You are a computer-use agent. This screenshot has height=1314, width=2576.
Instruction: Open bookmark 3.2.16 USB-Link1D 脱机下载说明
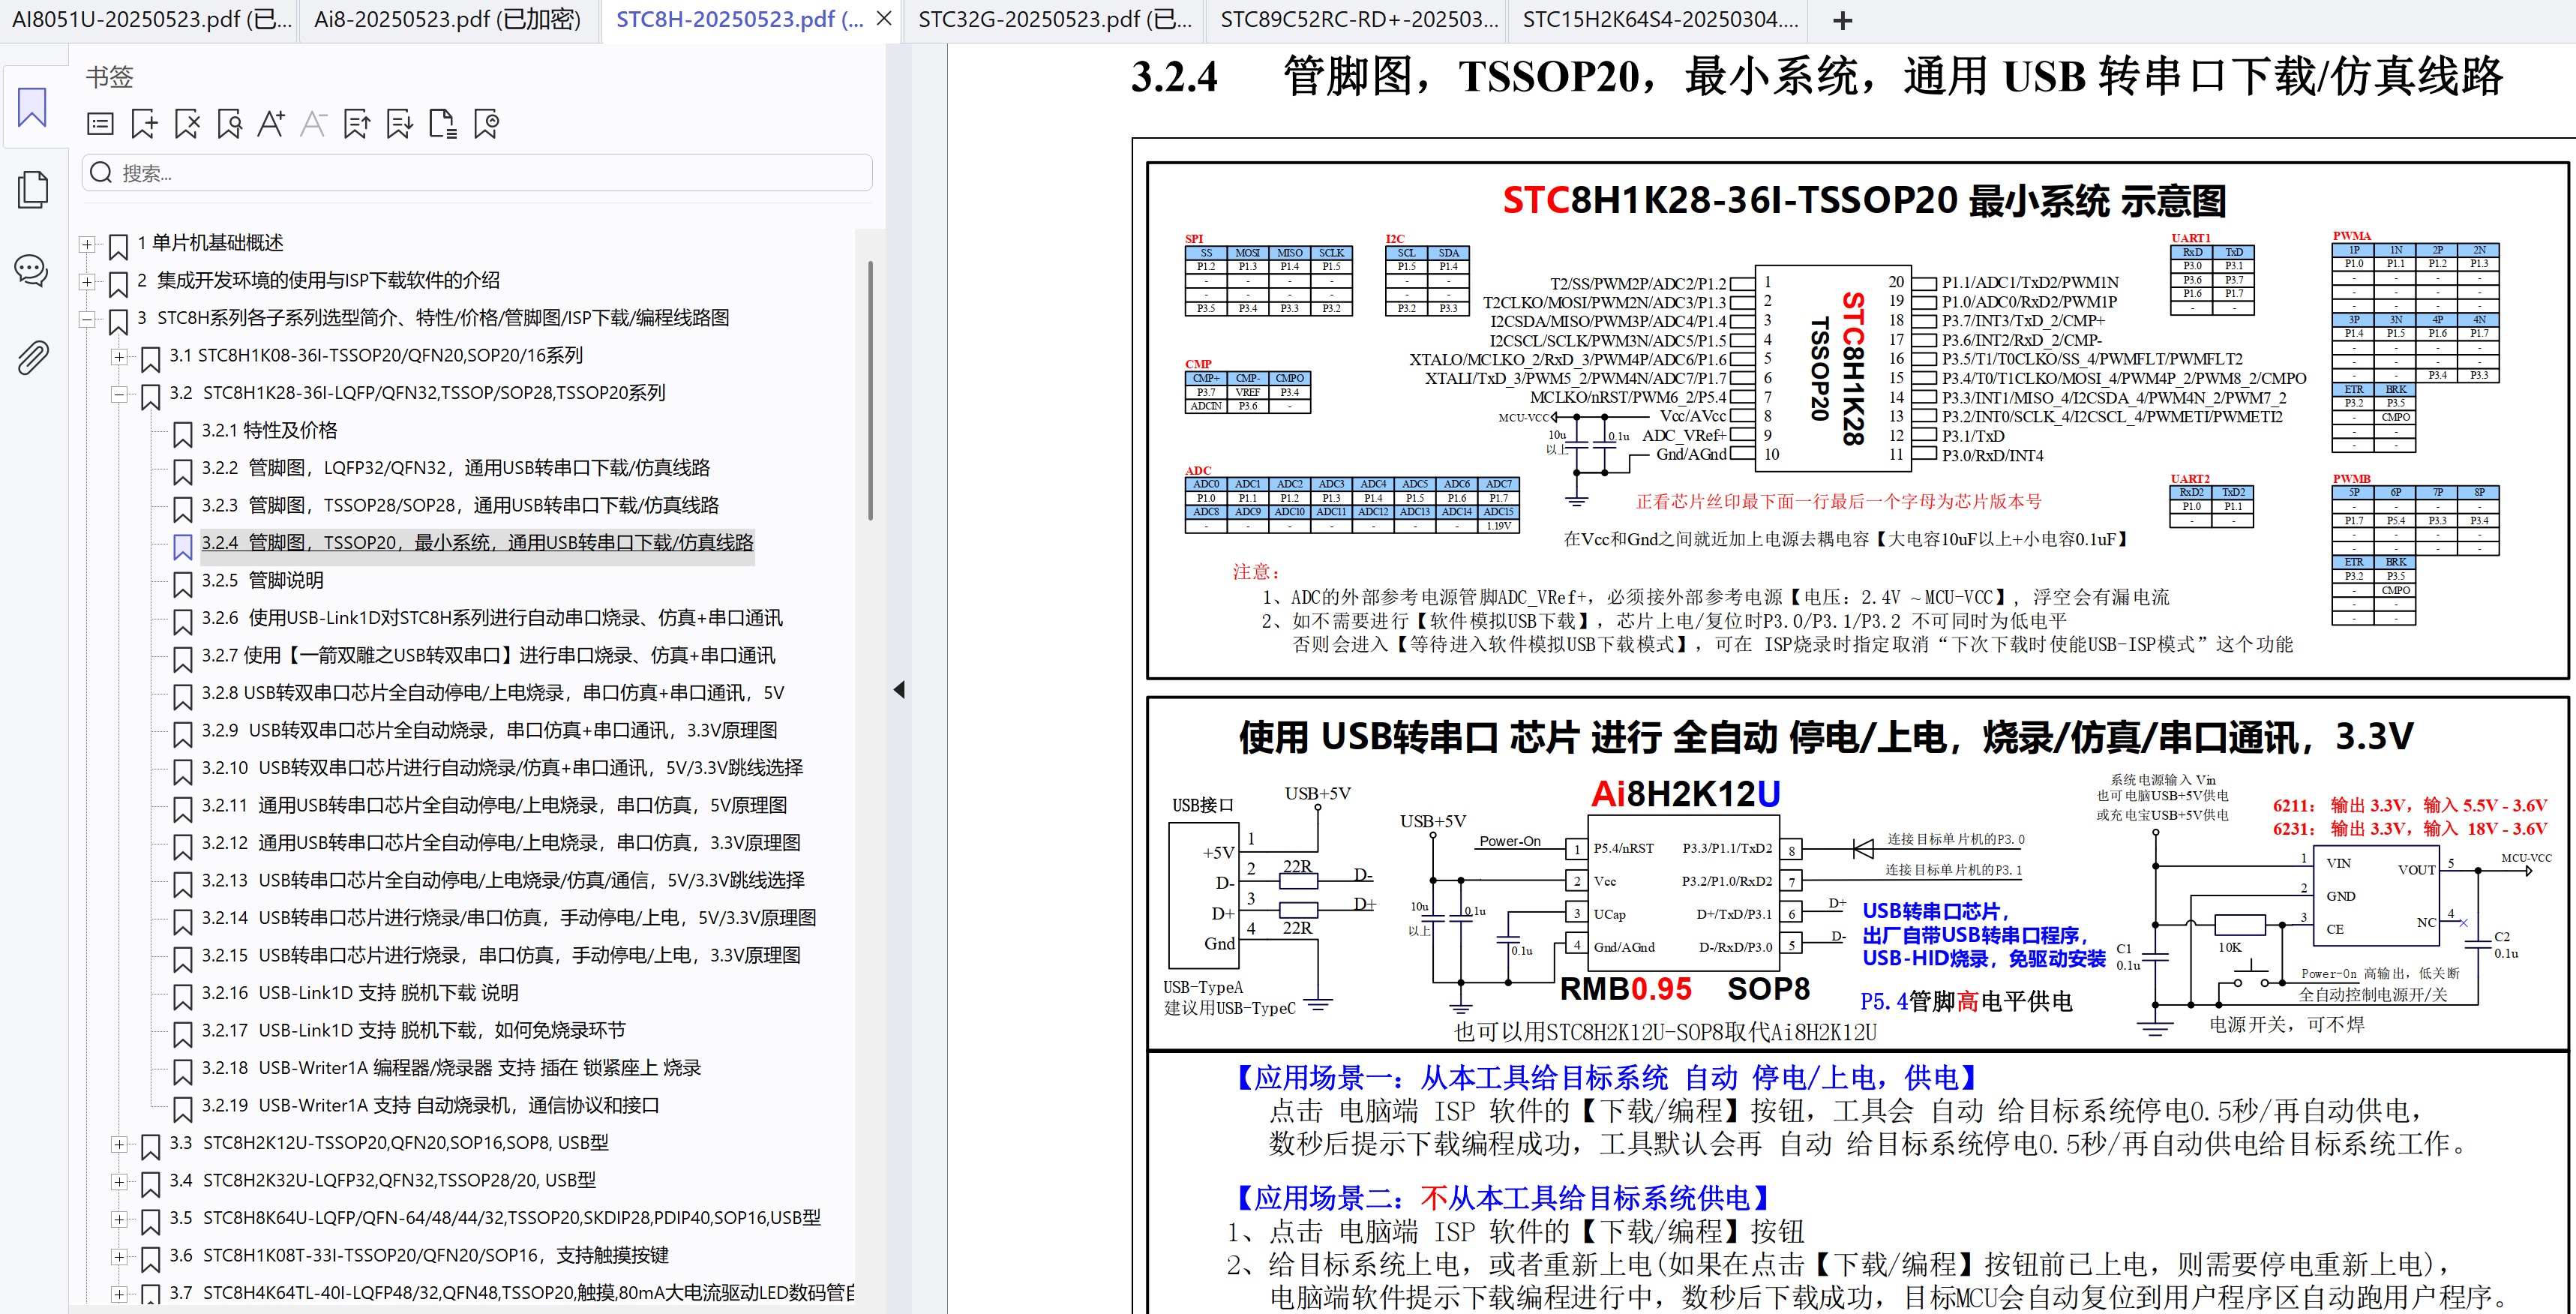pos(360,993)
